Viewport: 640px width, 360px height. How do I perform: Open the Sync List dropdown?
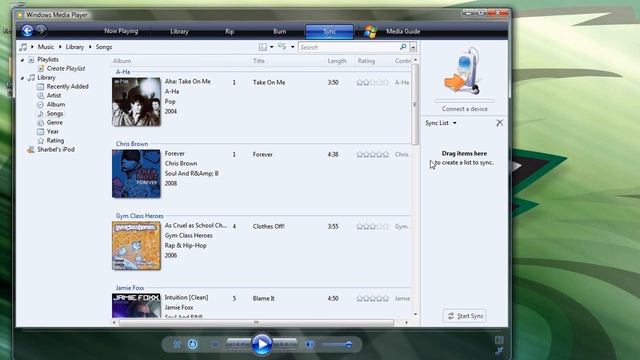pos(441,123)
